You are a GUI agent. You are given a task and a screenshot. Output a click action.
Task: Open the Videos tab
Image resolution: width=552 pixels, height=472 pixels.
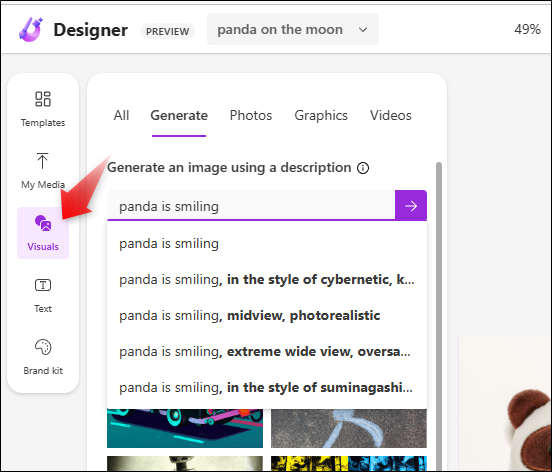(x=391, y=115)
